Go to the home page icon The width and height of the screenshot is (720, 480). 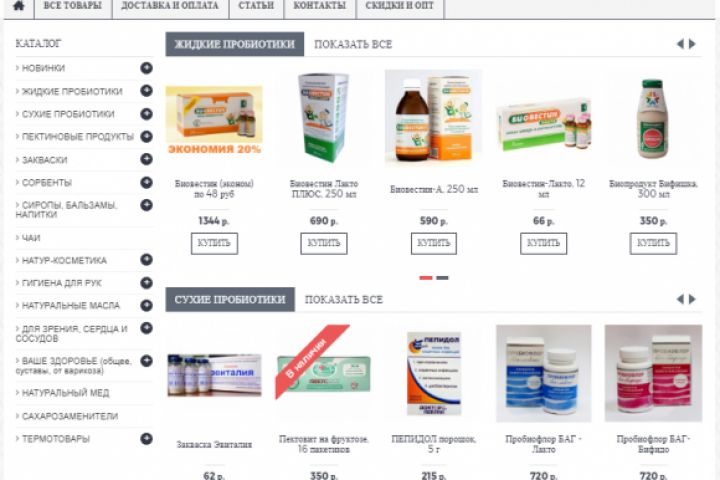click(19, 6)
